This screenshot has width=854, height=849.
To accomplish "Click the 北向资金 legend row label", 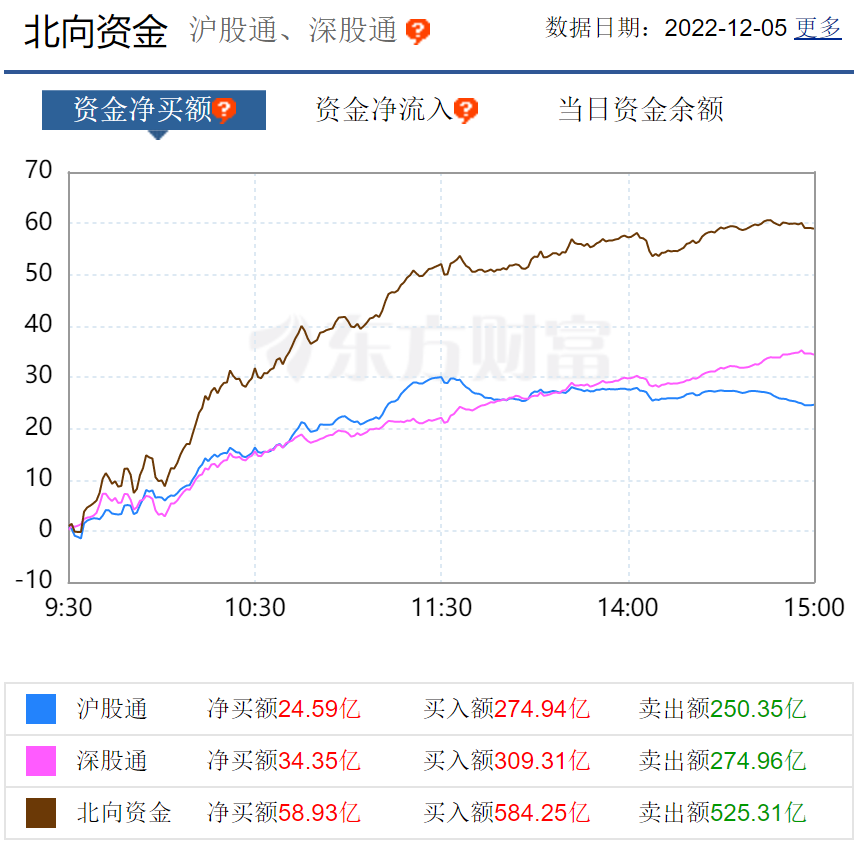I will pos(124,813).
